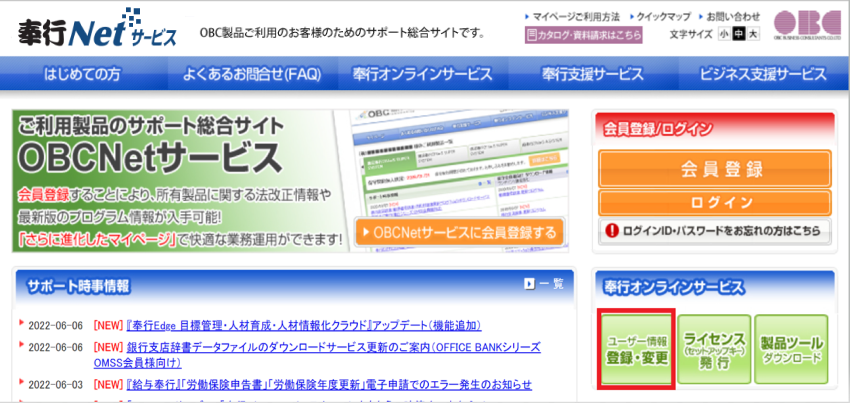Click OBCNetサービスに会員登録する banner button
Image resolution: width=850 pixels, height=403 pixels.
tap(459, 233)
